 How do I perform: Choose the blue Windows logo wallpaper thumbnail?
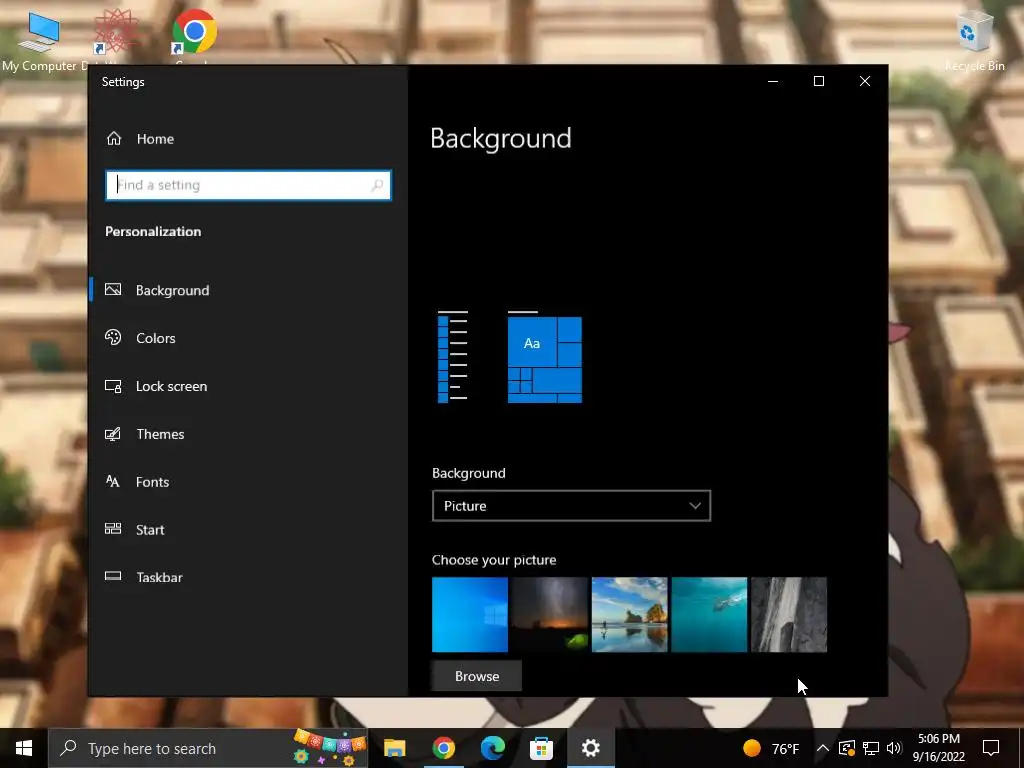pyautogui.click(x=470, y=615)
